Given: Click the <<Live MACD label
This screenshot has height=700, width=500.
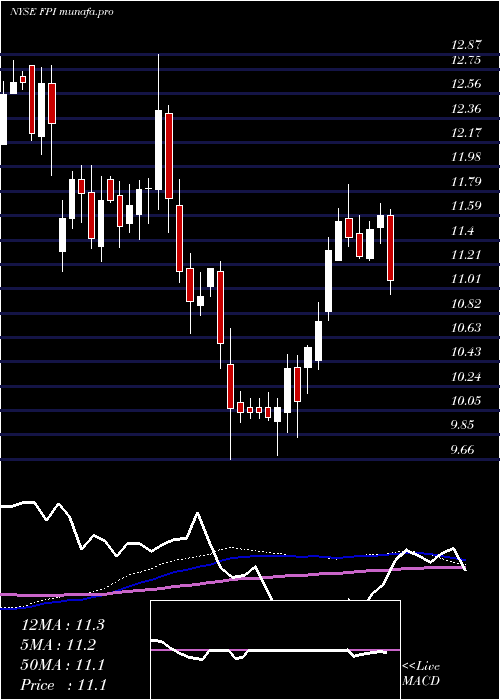Looking at the screenshot, I should [x=421, y=673].
